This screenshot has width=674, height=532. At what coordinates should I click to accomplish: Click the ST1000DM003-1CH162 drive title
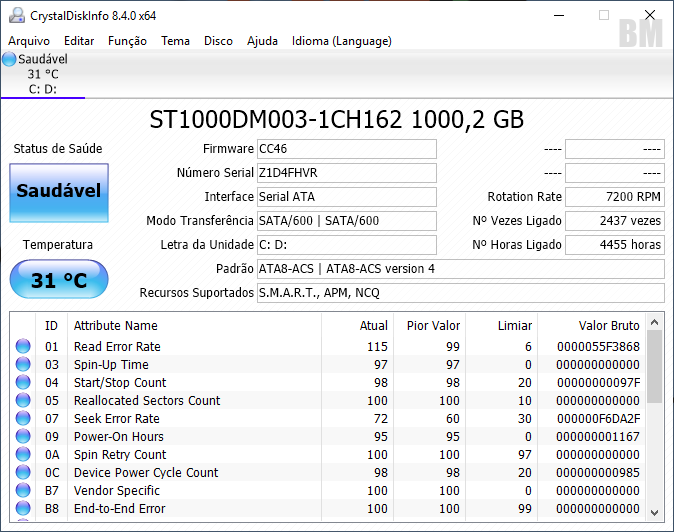click(x=337, y=120)
